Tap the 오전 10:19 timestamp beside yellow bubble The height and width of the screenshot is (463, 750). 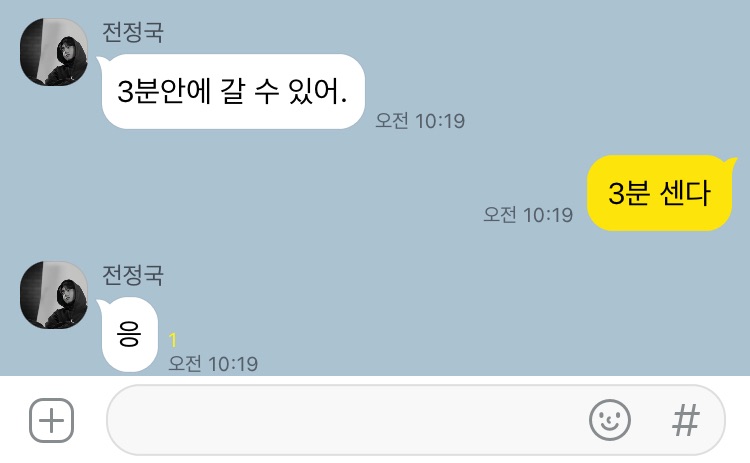(528, 215)
